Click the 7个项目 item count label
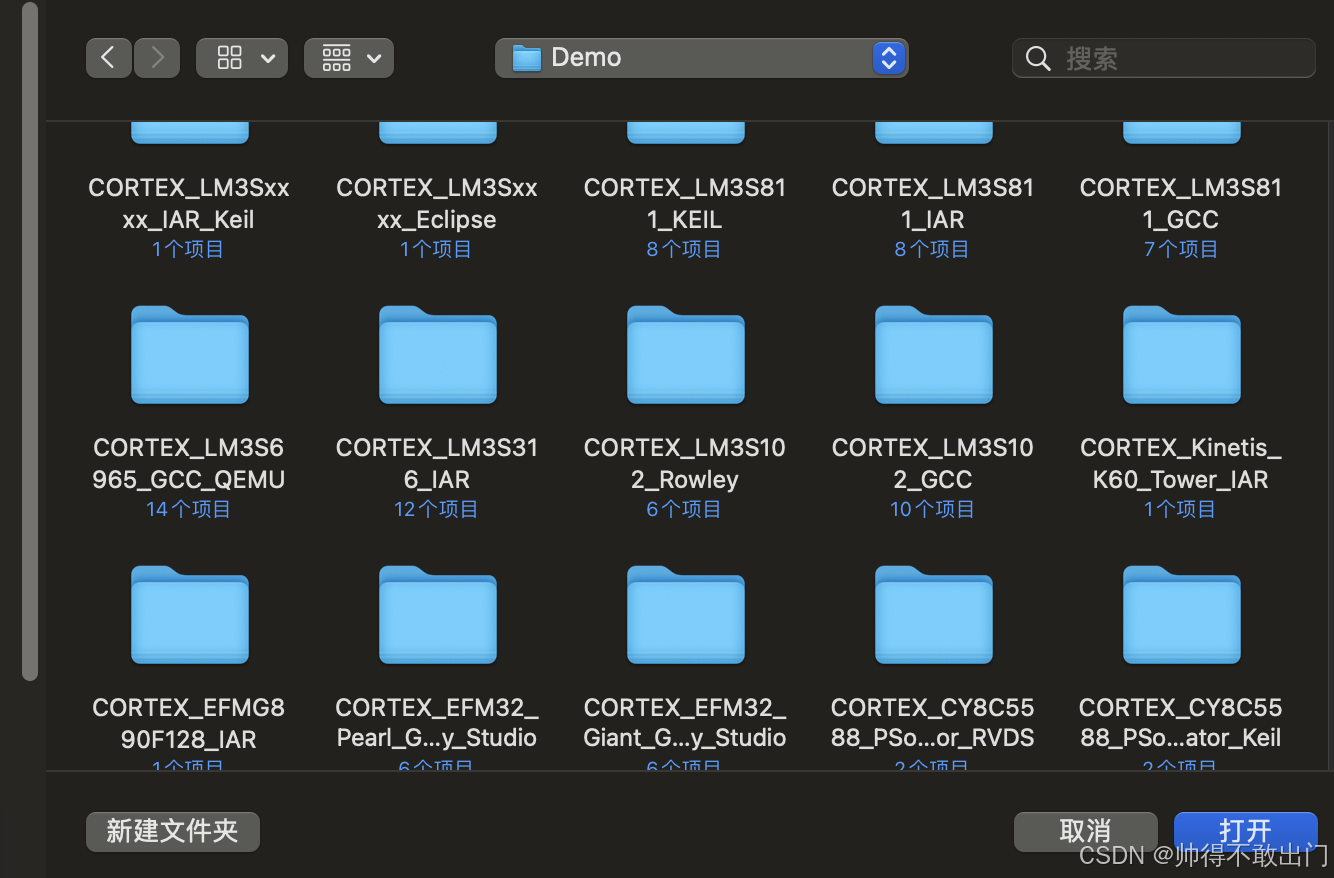The width and height of the screenshot is (1334, 878). pyautogui.click(x=1181, y=249)
